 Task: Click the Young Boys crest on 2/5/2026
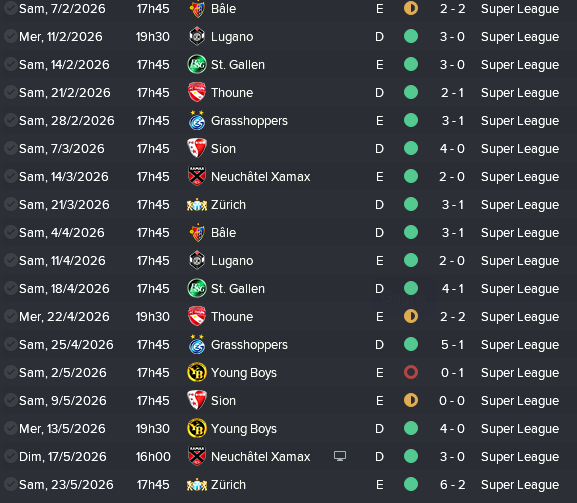[x=197, y=373]
